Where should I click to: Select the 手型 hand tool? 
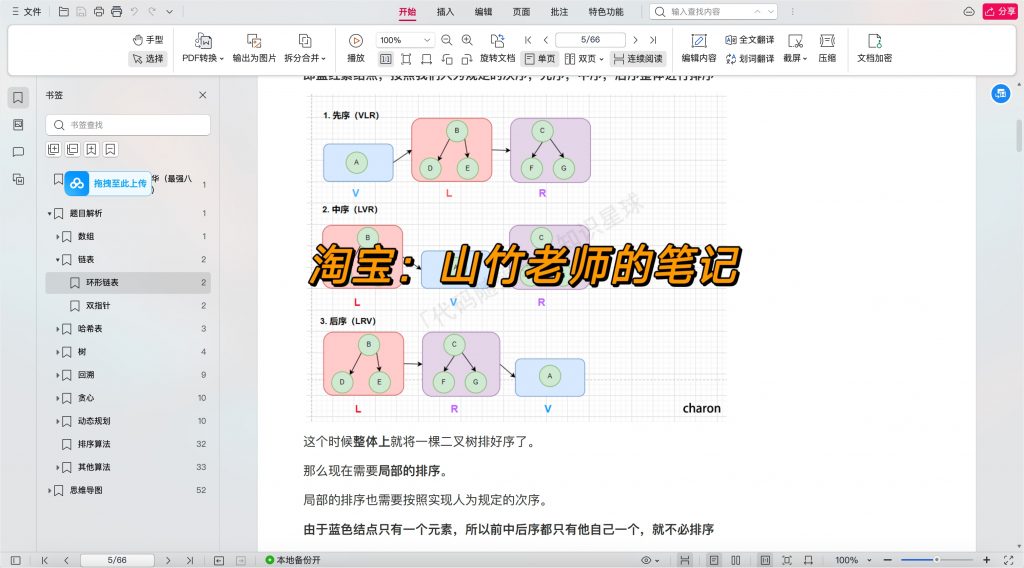tap(148, 40)
